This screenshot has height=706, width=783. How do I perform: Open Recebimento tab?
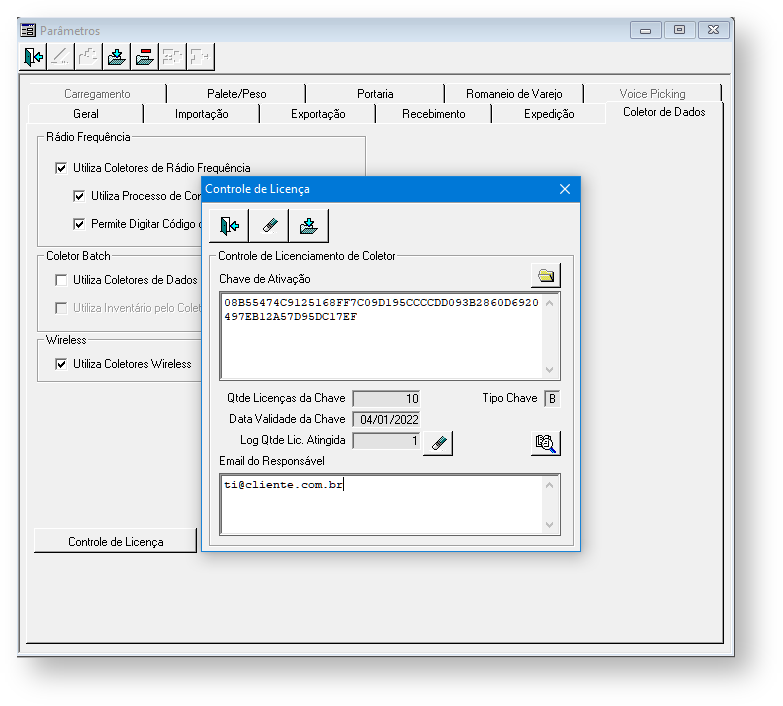click(x=434, y=114)
